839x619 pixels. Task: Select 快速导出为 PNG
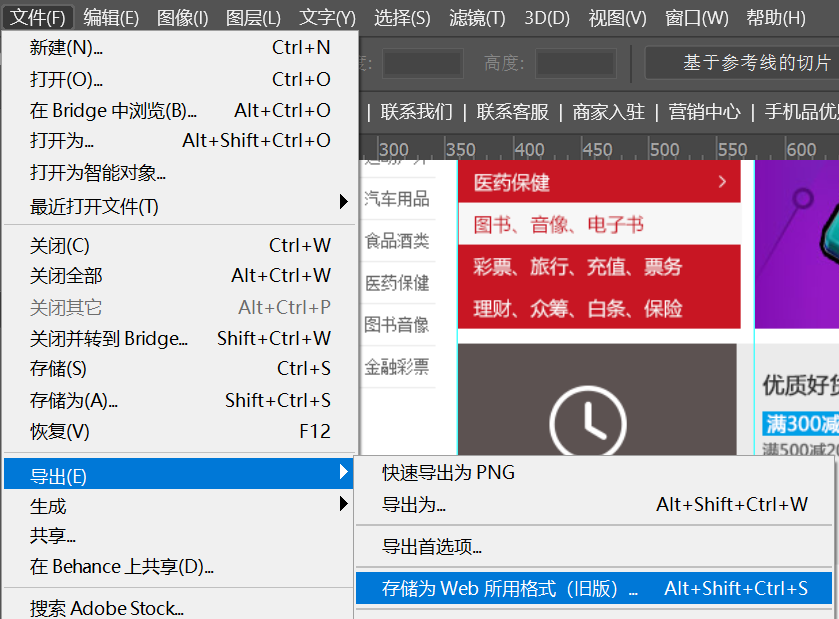(x=594, y=472)
